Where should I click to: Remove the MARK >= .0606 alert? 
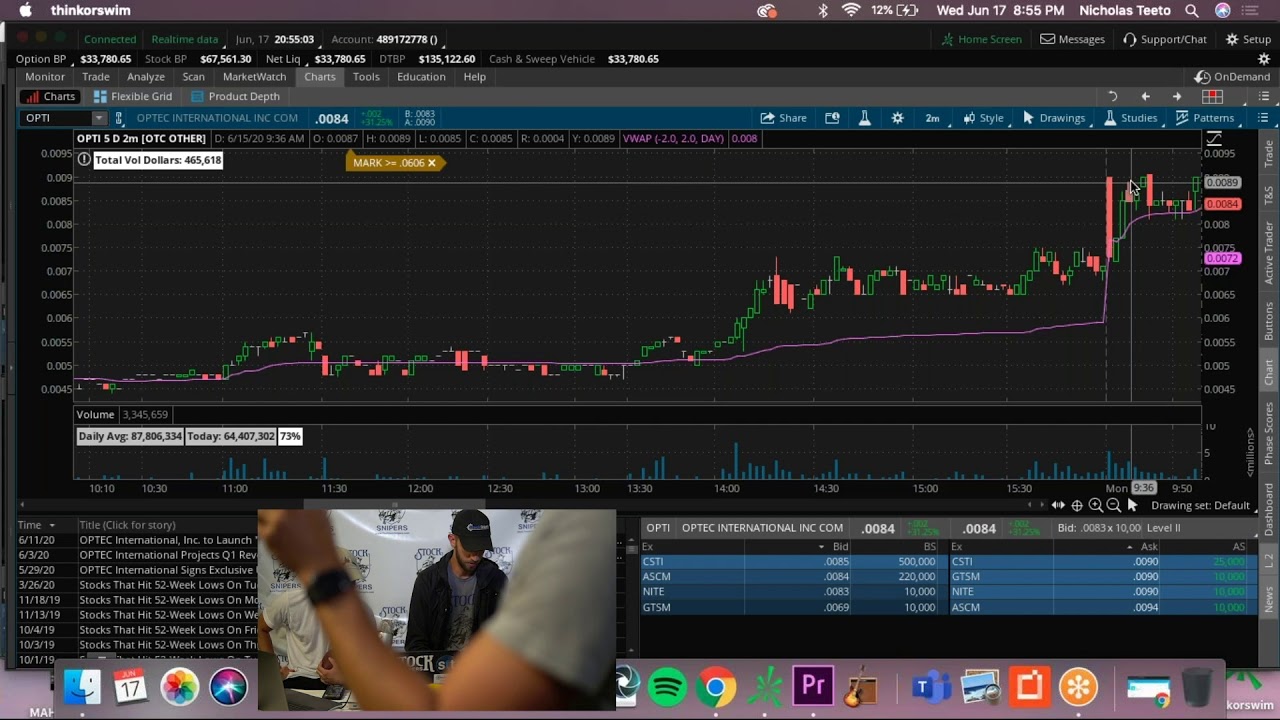click(432, 163)
